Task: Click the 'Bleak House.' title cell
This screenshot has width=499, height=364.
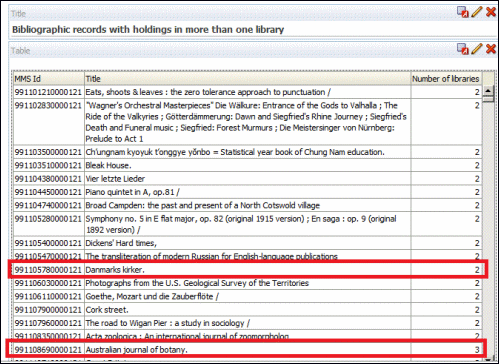Action: tap(248, 165)
